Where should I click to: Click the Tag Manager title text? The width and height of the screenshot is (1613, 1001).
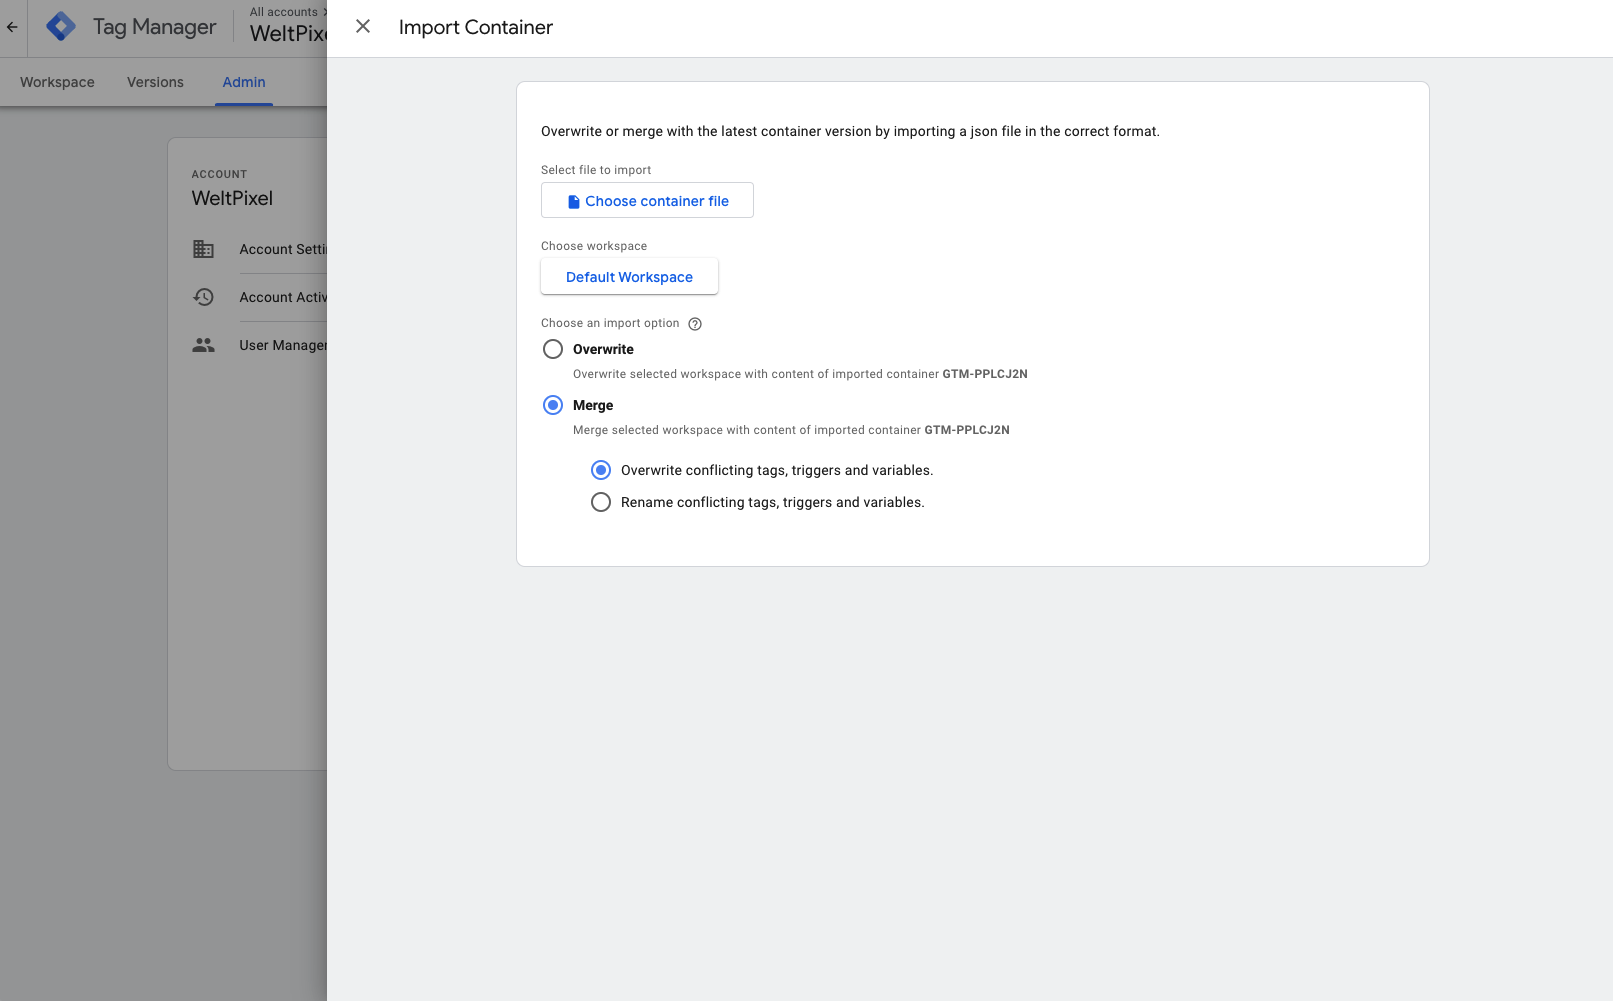point(154,27)
